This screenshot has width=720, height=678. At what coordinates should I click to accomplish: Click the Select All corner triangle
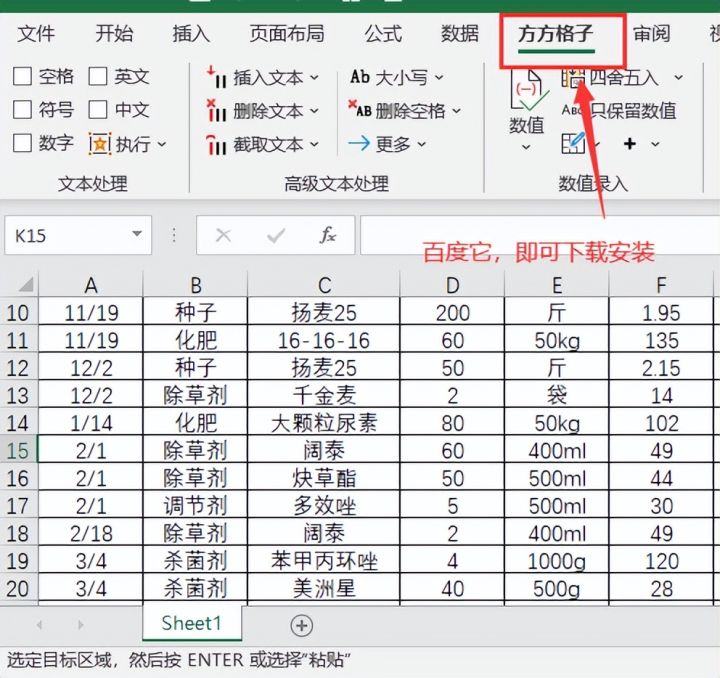26,285
